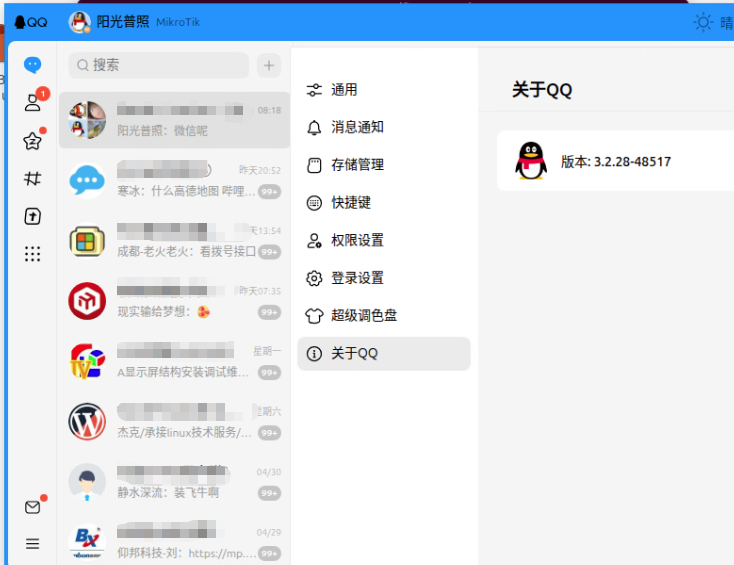Click MikroTik status text in header
Image resolution: width=734 pixels, height=565 pixels.
(178, 22)
